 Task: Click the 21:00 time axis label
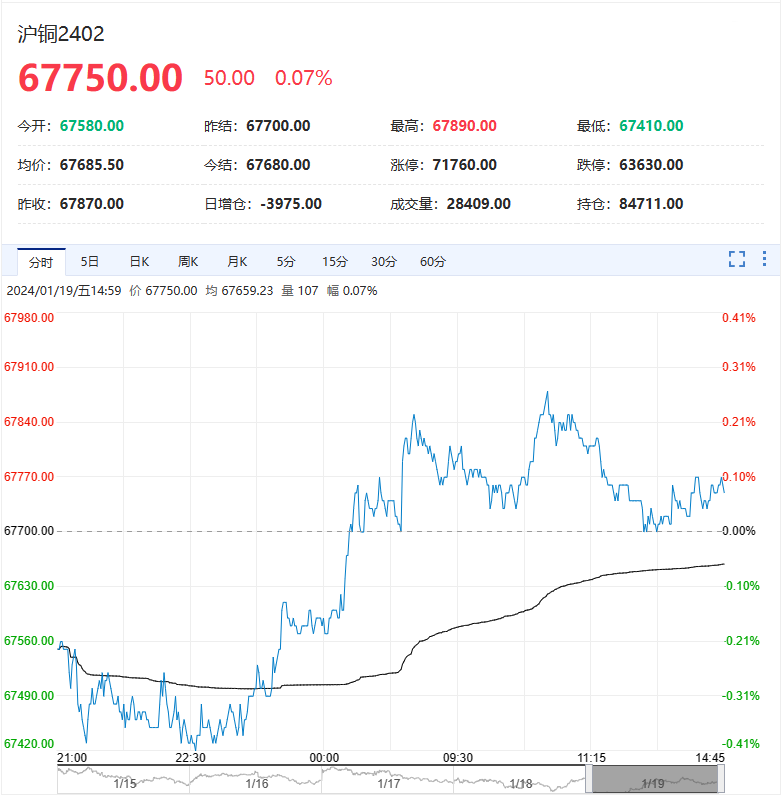pyautogui.click(x=72, y=758)
